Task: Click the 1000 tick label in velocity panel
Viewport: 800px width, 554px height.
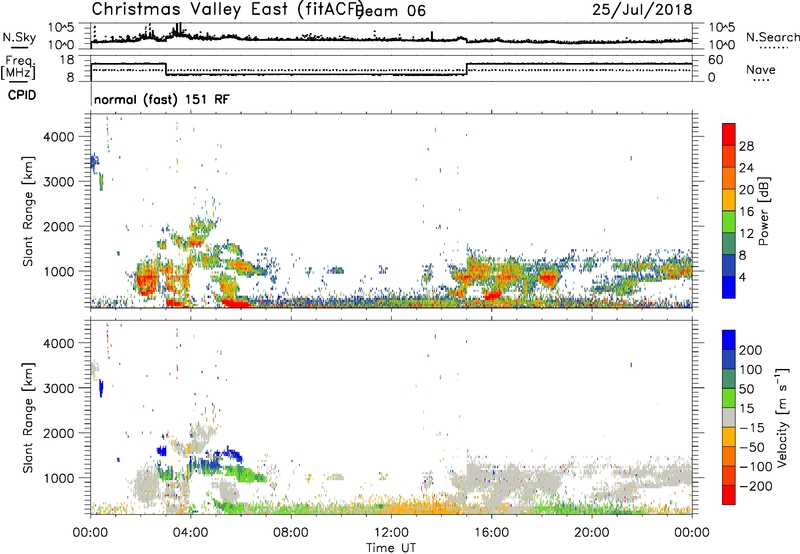Action: click(58, 478)
